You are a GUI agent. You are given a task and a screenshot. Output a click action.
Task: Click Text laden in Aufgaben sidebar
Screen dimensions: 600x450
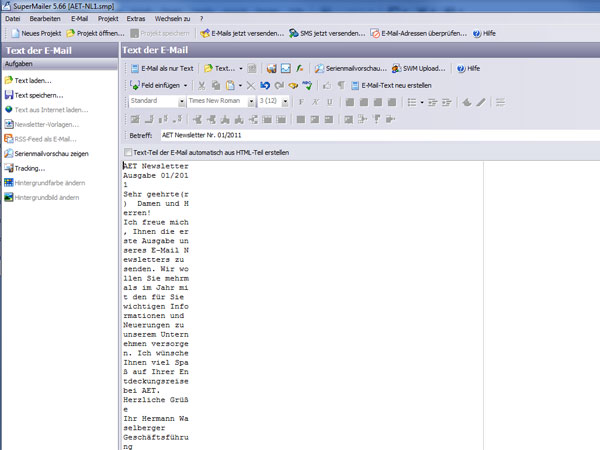click(28, 80)
